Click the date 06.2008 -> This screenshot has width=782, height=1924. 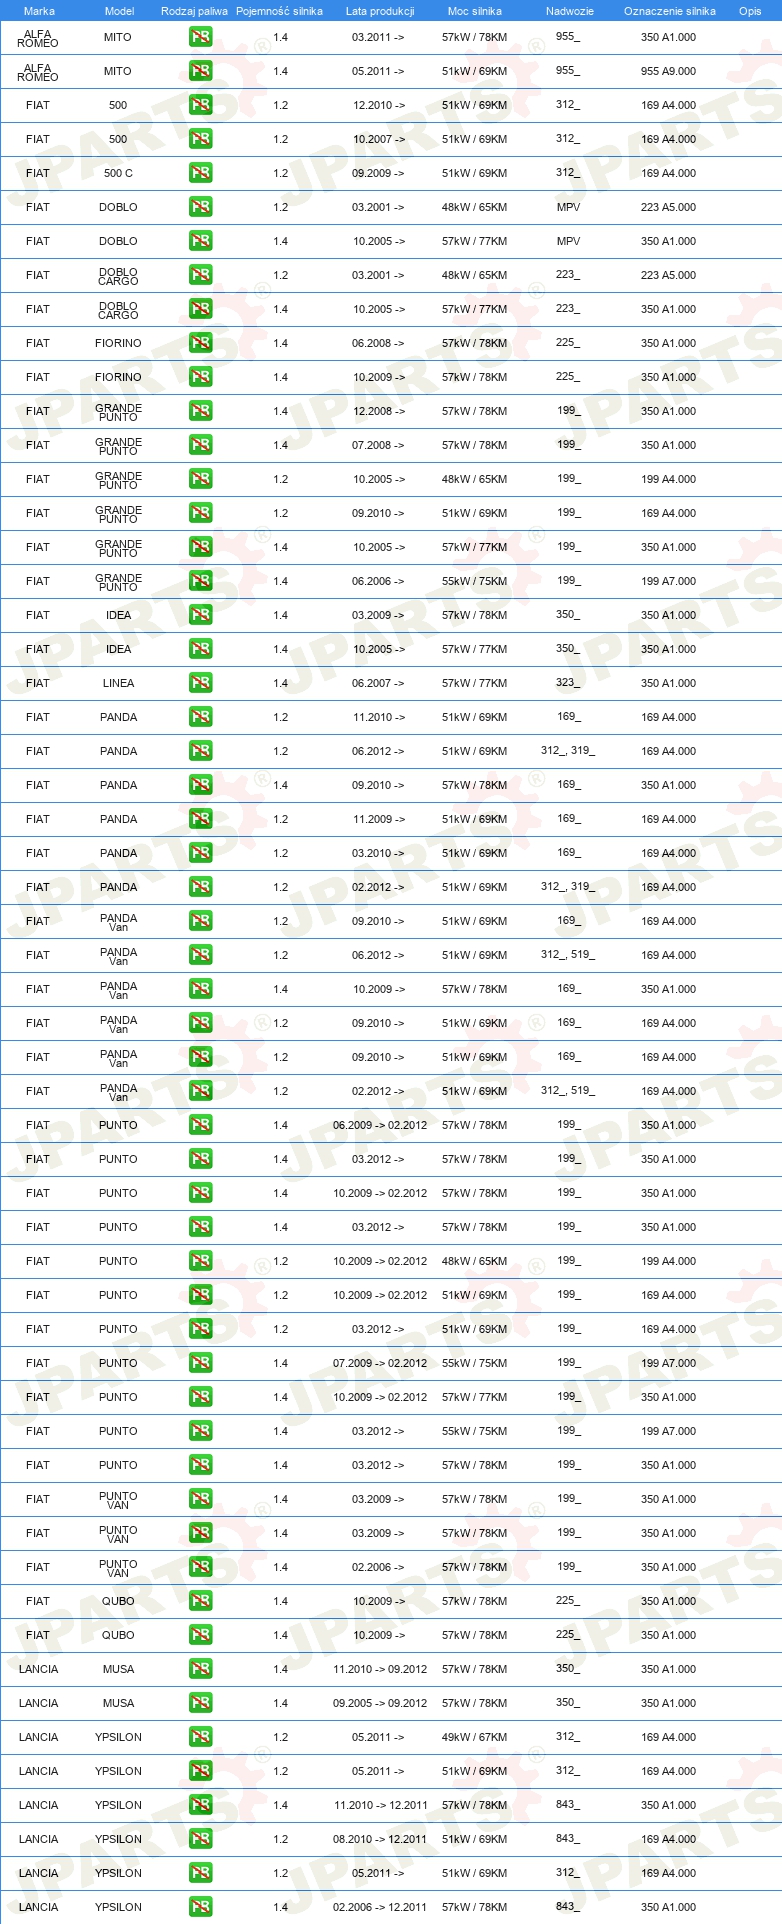(379, 343)
